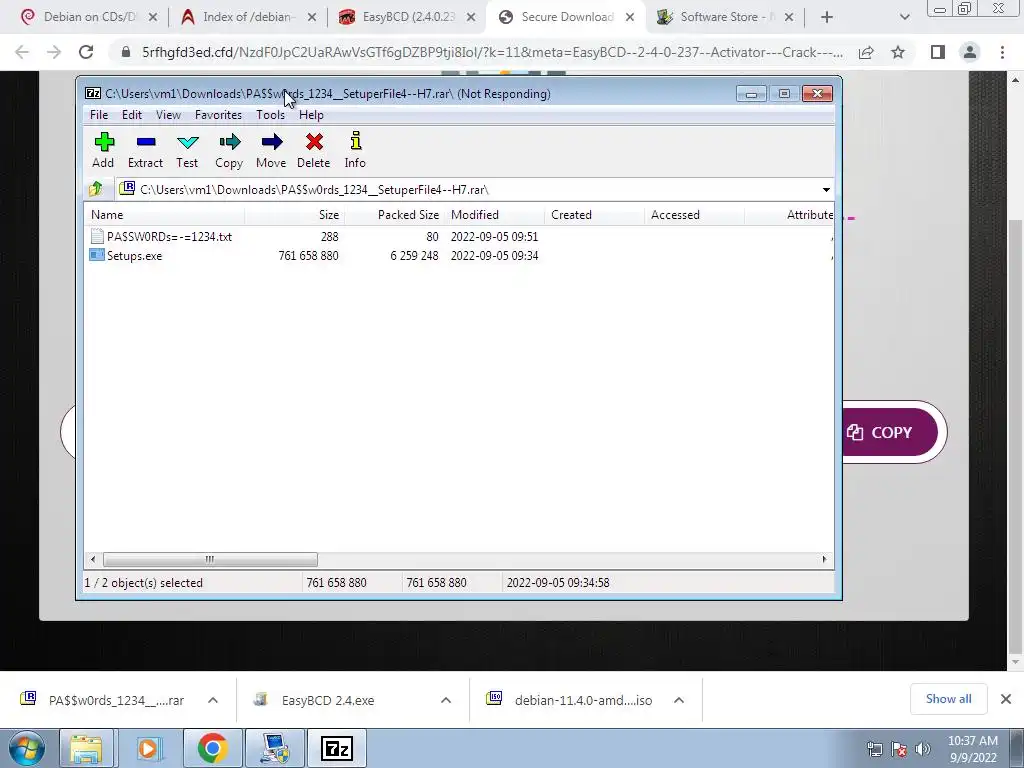Open the Help menu in 7-Zip
The height and width of the screenshot is (768, 1024).
tap(312, 115)
